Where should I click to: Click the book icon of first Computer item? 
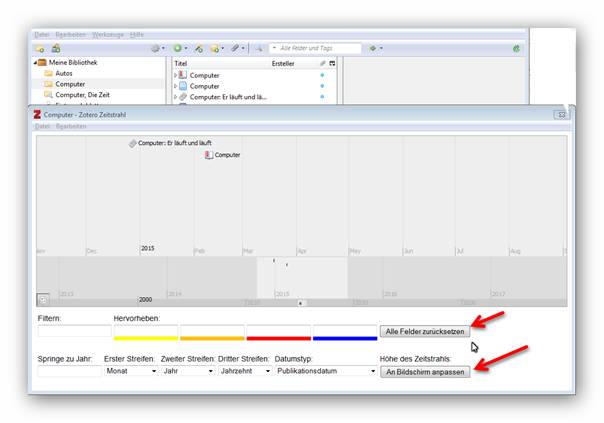(183, 75)
